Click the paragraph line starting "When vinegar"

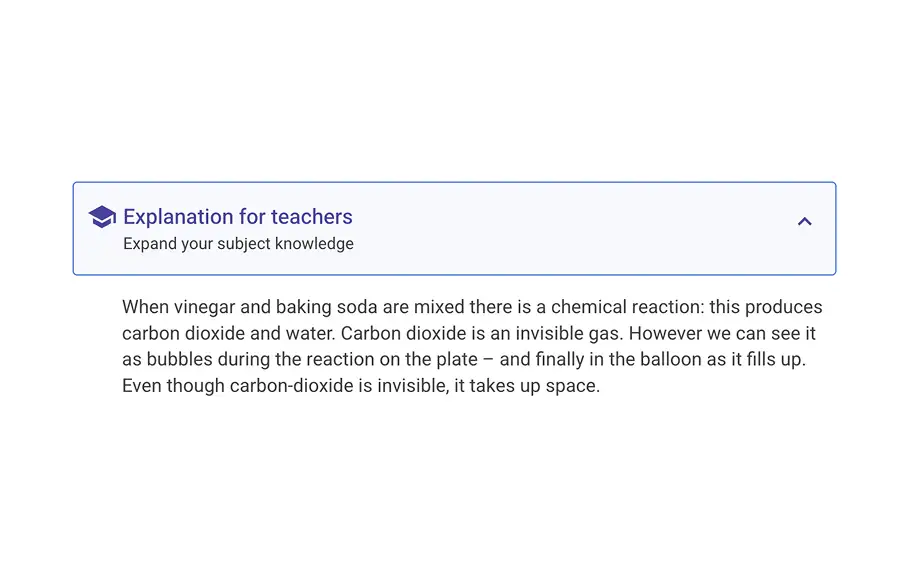click(x=472, y=307)
